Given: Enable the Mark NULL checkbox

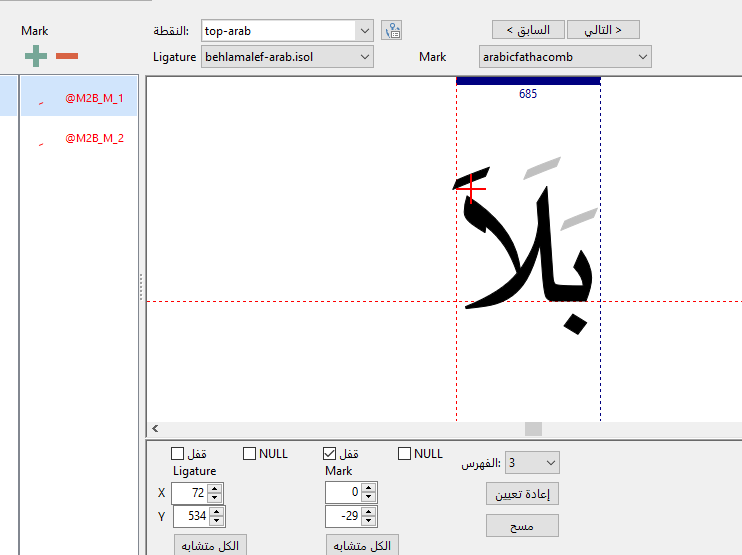Looking at the screenshot, I should coord(404,454).
